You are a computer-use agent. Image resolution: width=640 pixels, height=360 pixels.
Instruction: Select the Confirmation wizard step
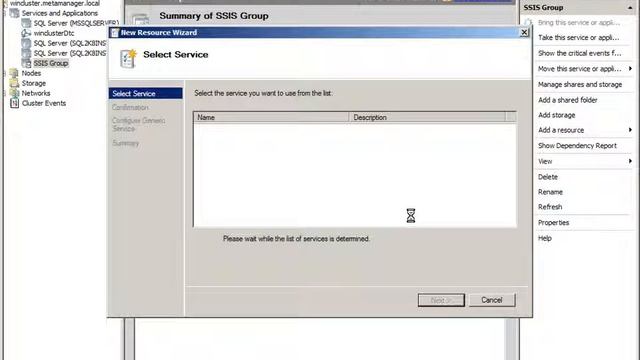pos(130,107)
